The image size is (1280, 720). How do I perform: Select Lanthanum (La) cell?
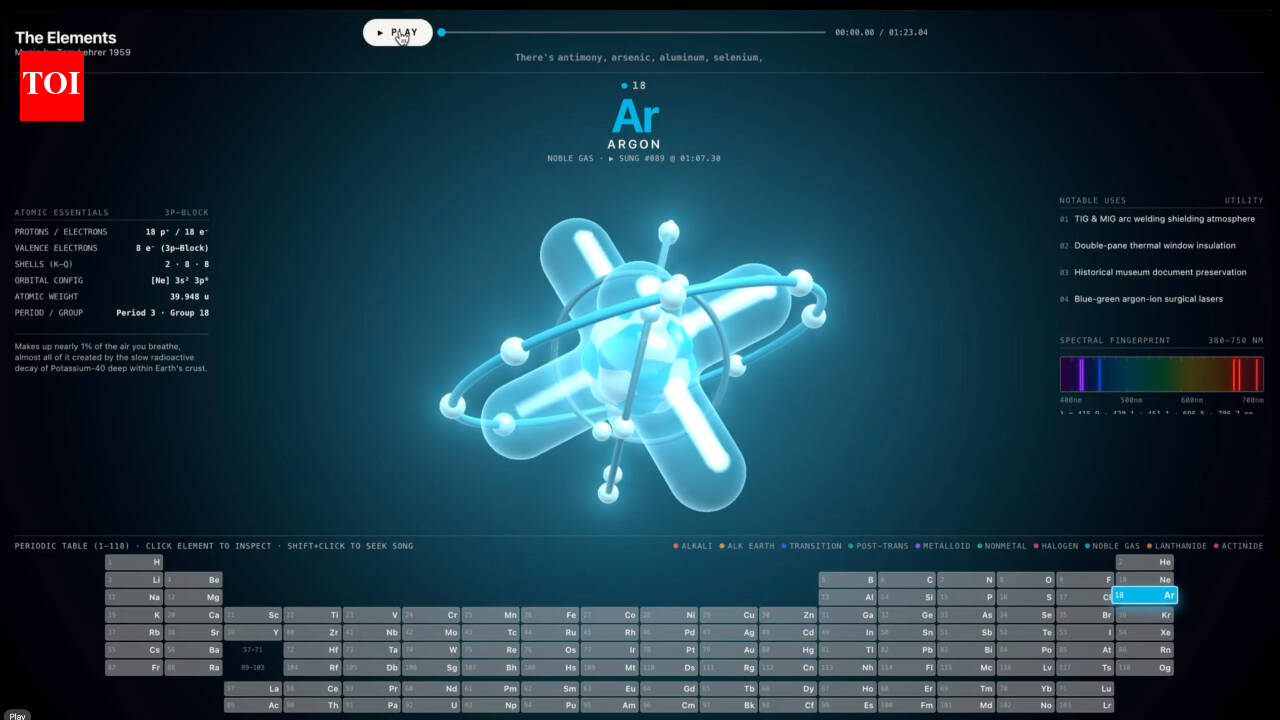click(x=253, y=688)
